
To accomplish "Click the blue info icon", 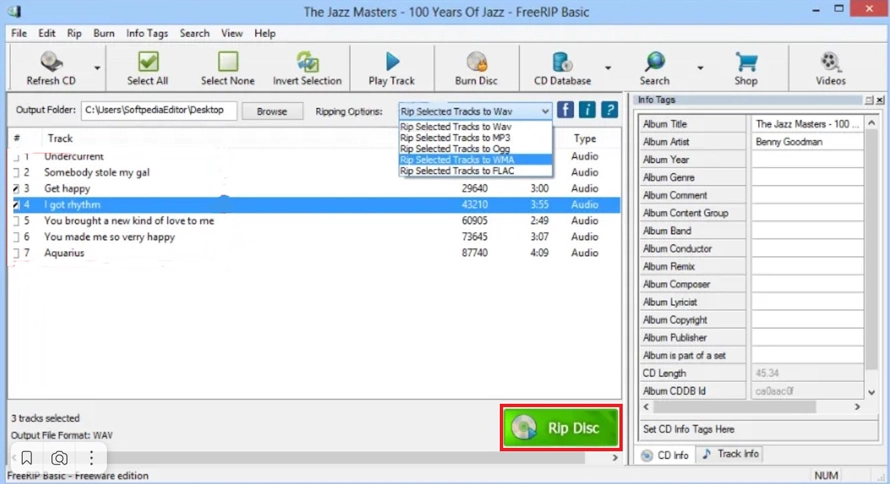I will pyautogui.click(x=587, y=110).
